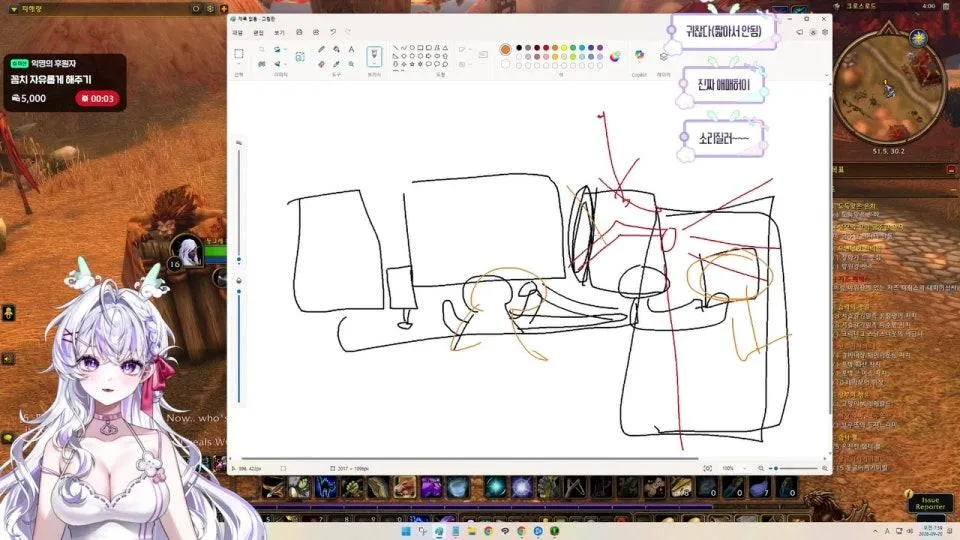960x540 pixels.
Task: Open the 파일 (File) menu in Paint
Action: coord(238,32)
